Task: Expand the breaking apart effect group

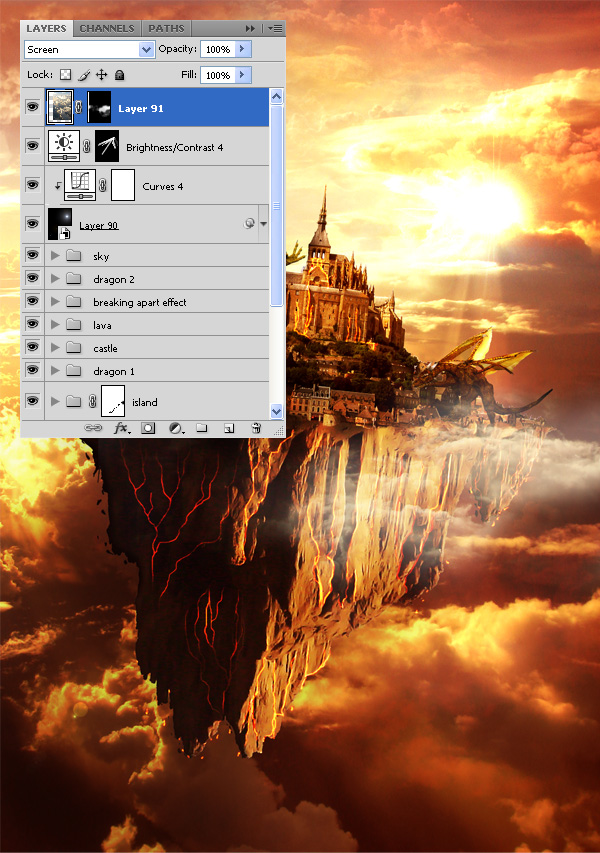Action: pyautogui.click(x=55, y=301)
